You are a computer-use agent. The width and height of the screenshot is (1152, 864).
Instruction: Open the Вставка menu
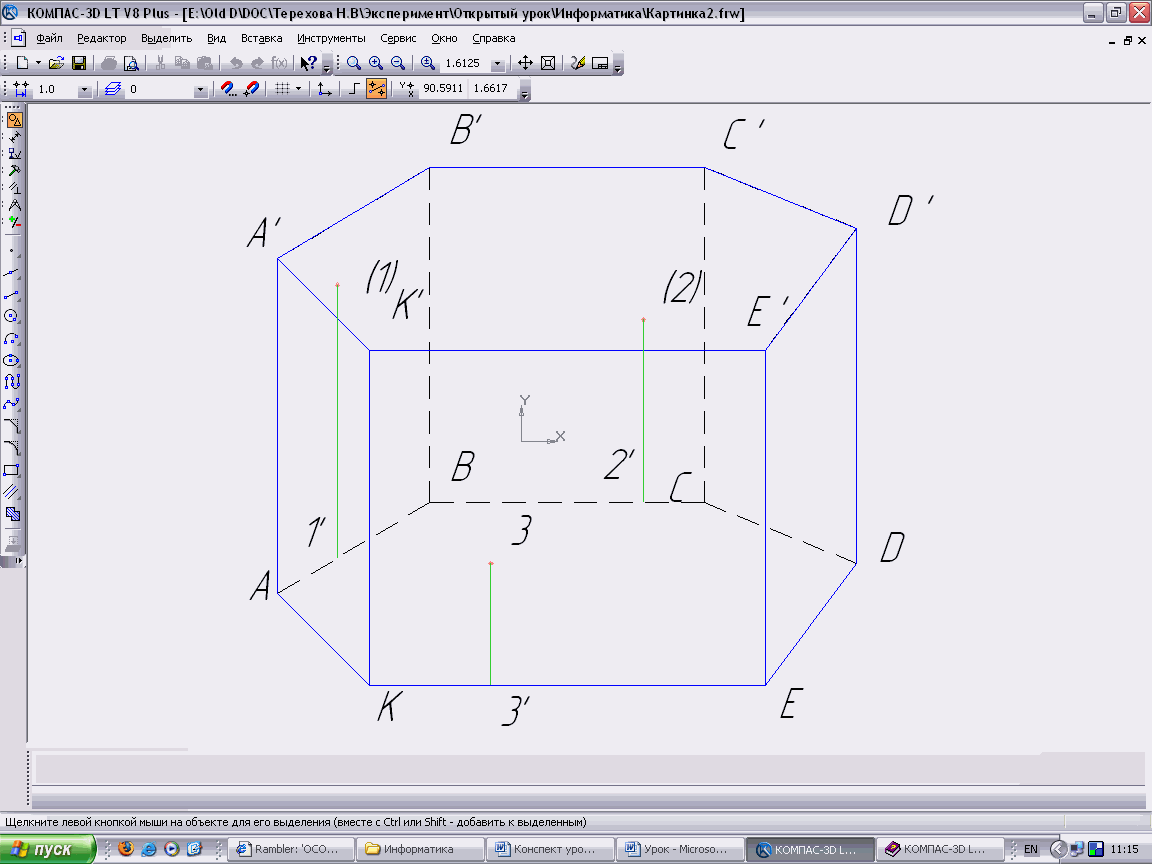(x=262, y=38)
